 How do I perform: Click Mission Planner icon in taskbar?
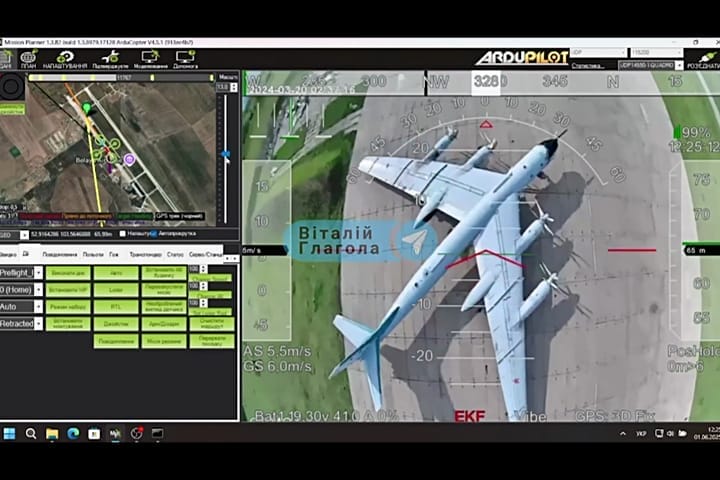coord(115,433)
